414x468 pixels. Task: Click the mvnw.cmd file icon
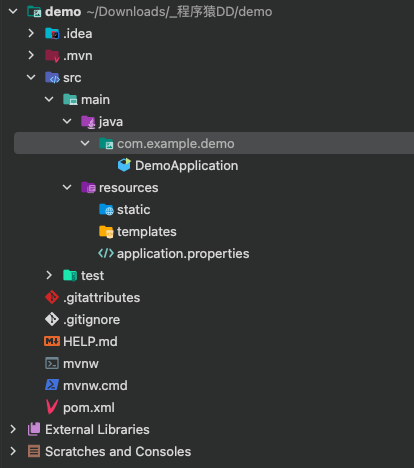[x=52, y=385]
